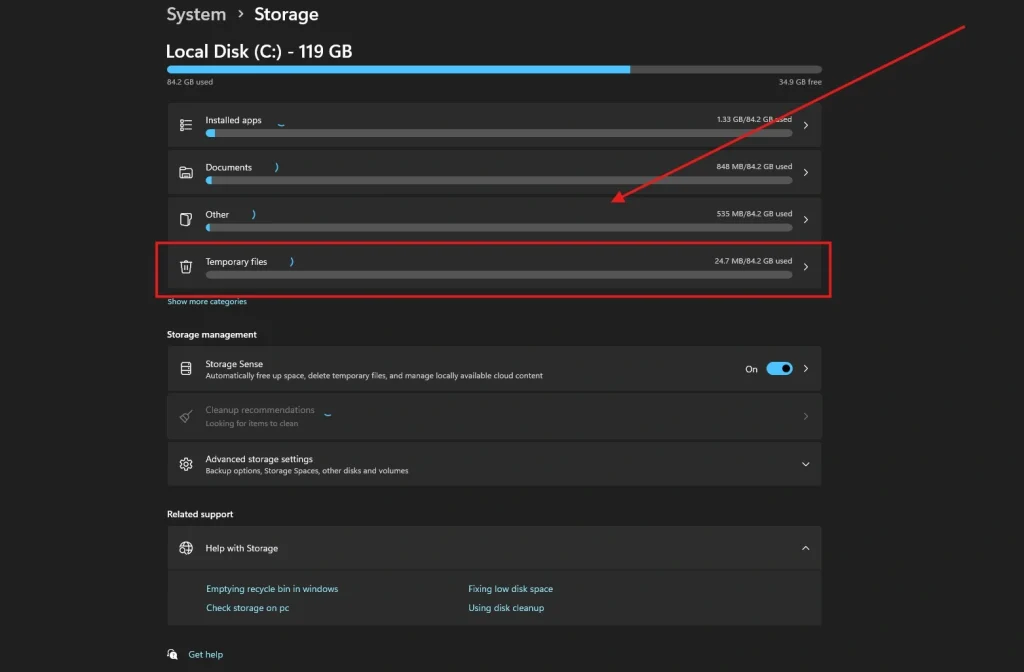The image size is (1024, 672).
Task: Click the Help with Storage globe icon
Action: [x=186, y=548]
